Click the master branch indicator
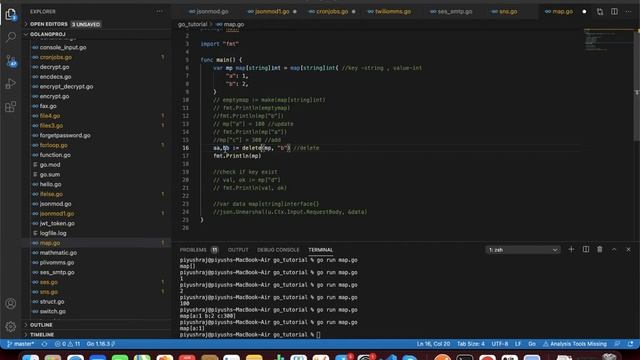The image size is (640, 360). point(21,344)
